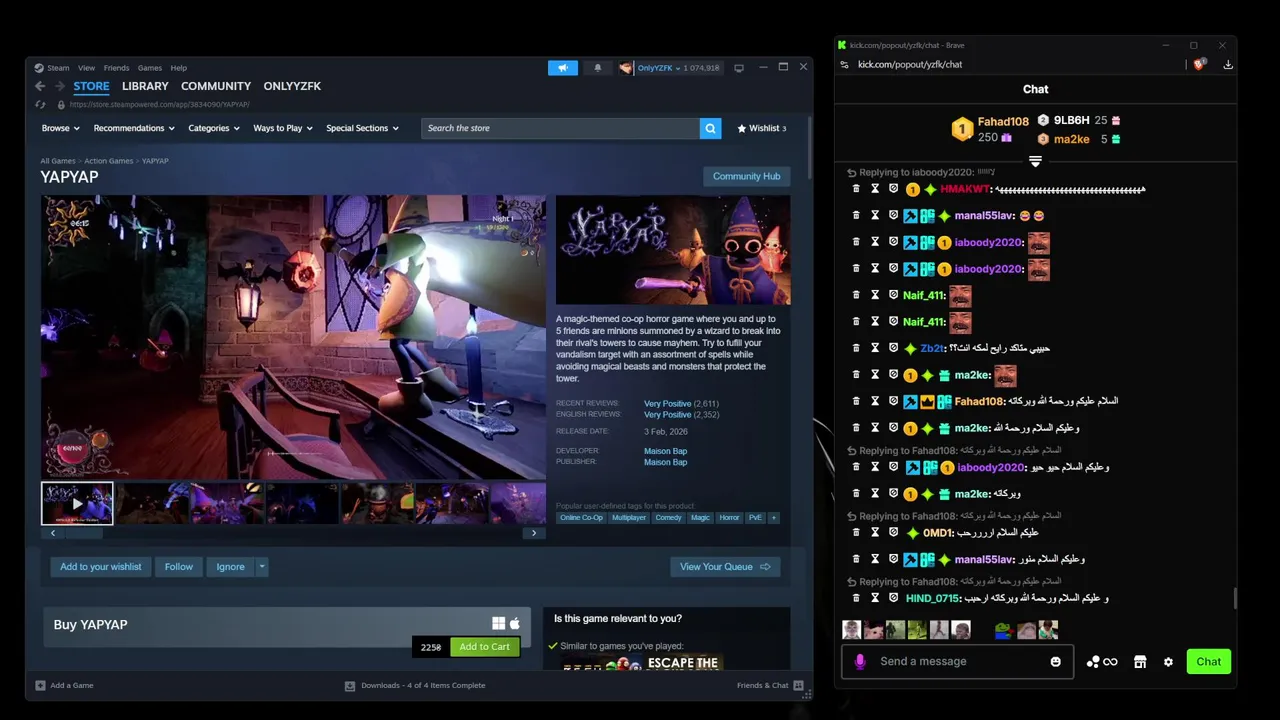Screen dimensions: 1280x720
Task: Click the Follow button
Action: pos(179,567)
